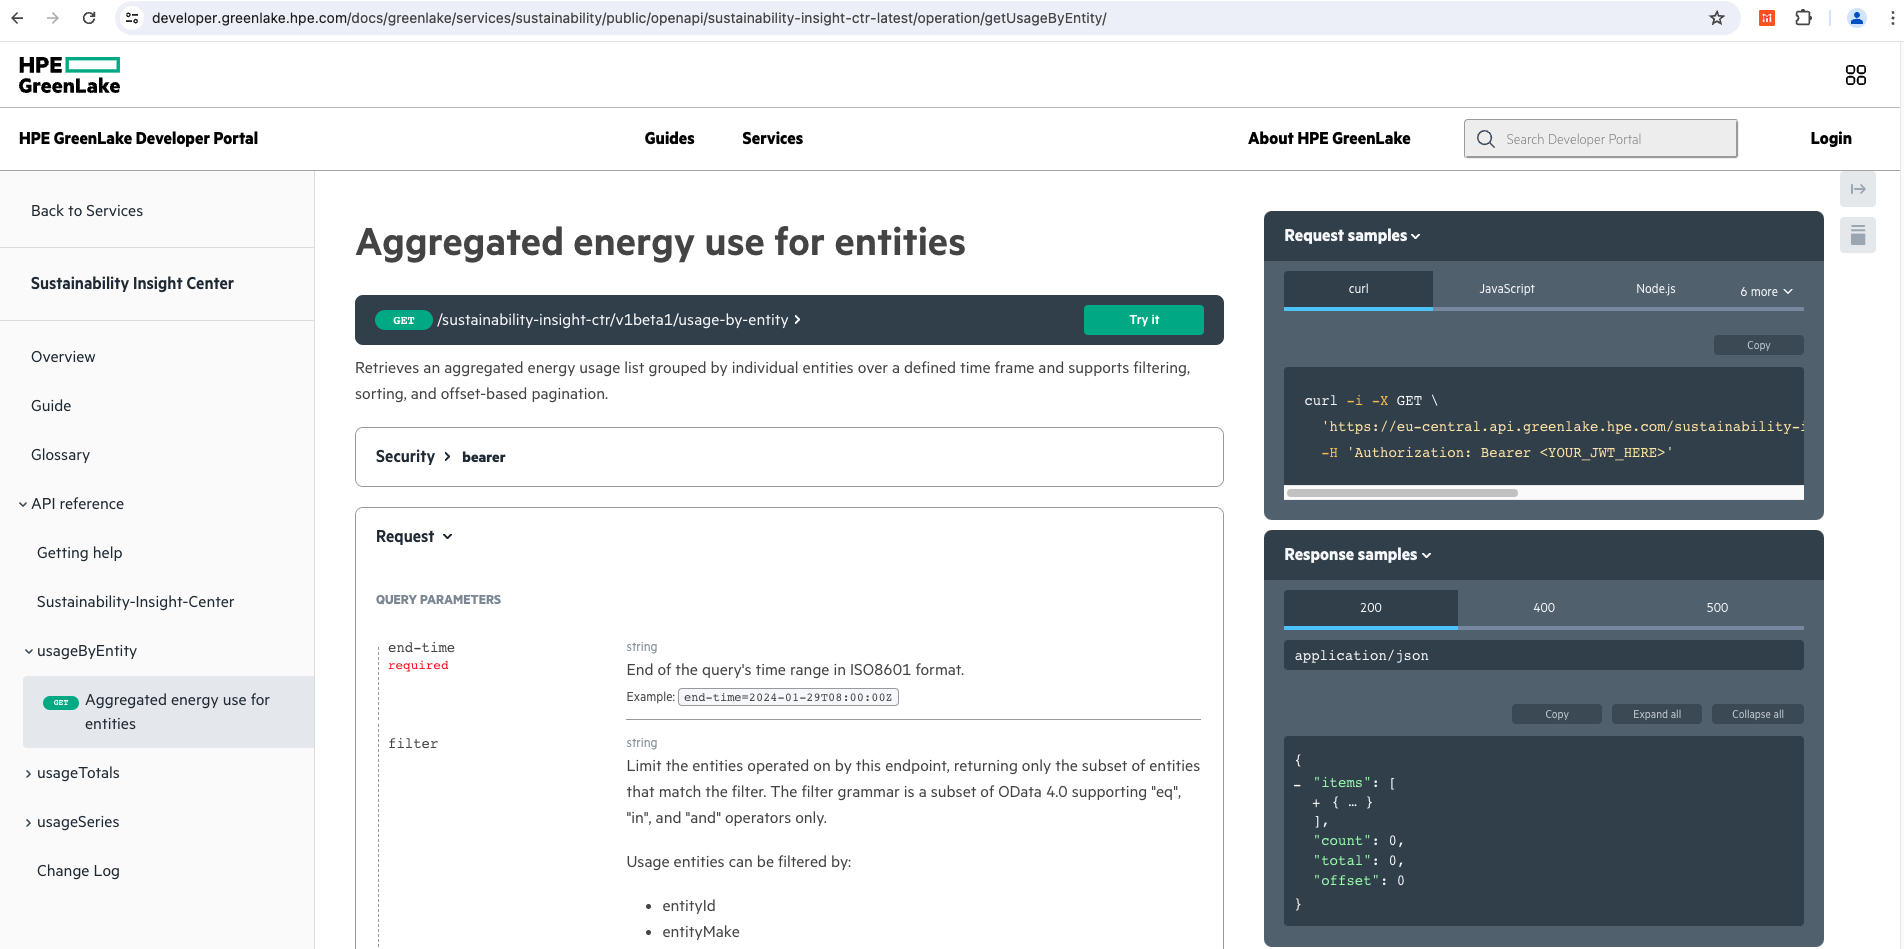This screenshot has height=949, width=1904.
Task: Click the curl sample horizontal scrollbar
Action: tap(1402, 493)
